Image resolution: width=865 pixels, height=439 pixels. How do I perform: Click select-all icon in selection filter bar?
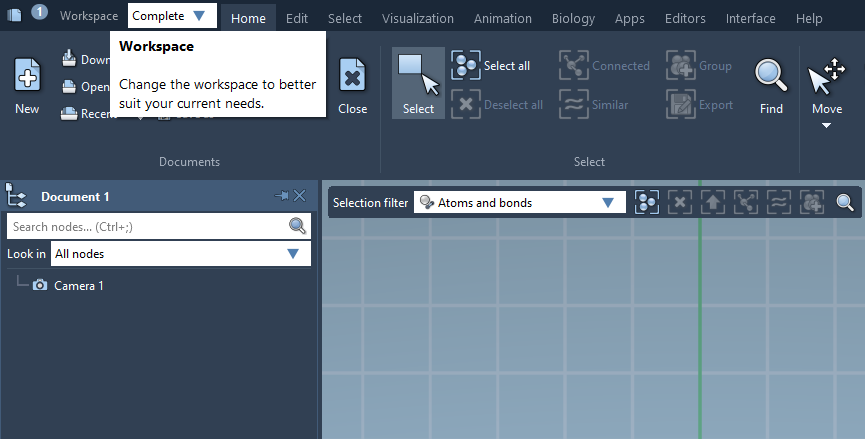click(647, 203)
